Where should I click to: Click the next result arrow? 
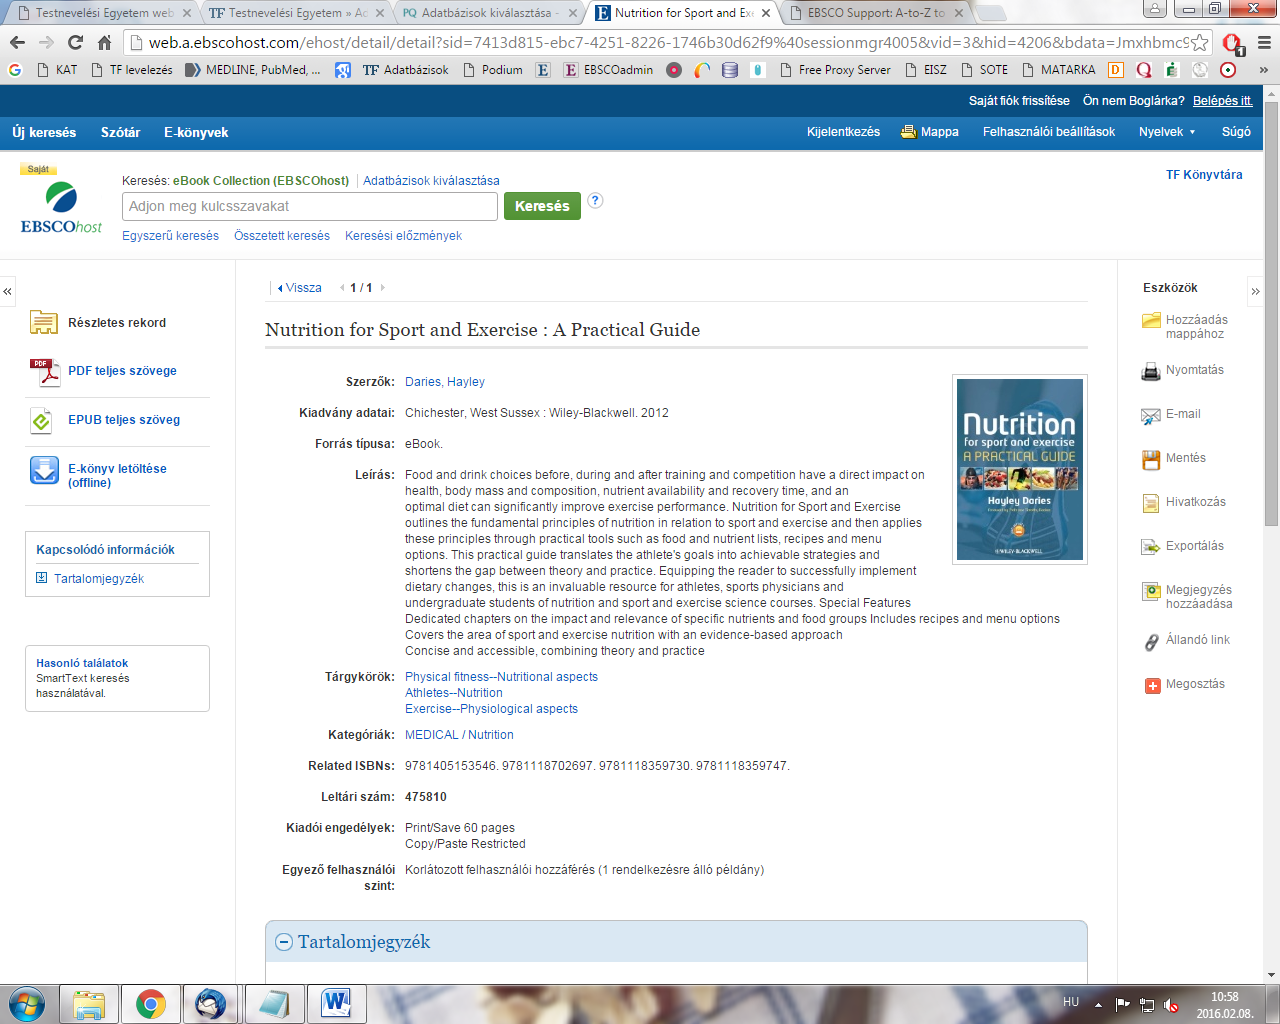click(382, 288)
